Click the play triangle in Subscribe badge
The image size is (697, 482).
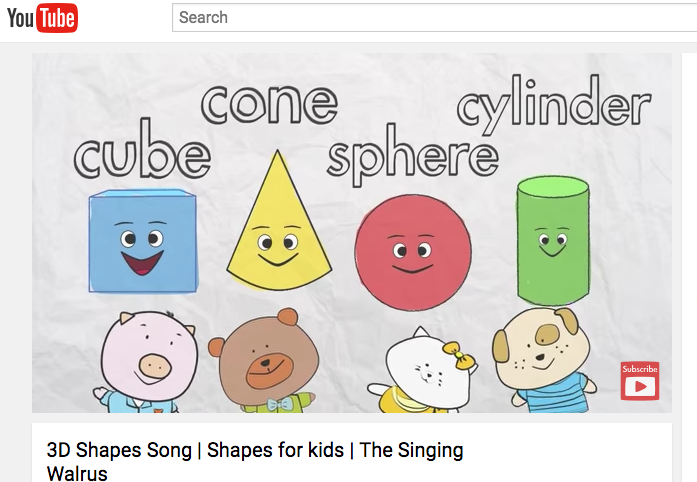[641, 387]
